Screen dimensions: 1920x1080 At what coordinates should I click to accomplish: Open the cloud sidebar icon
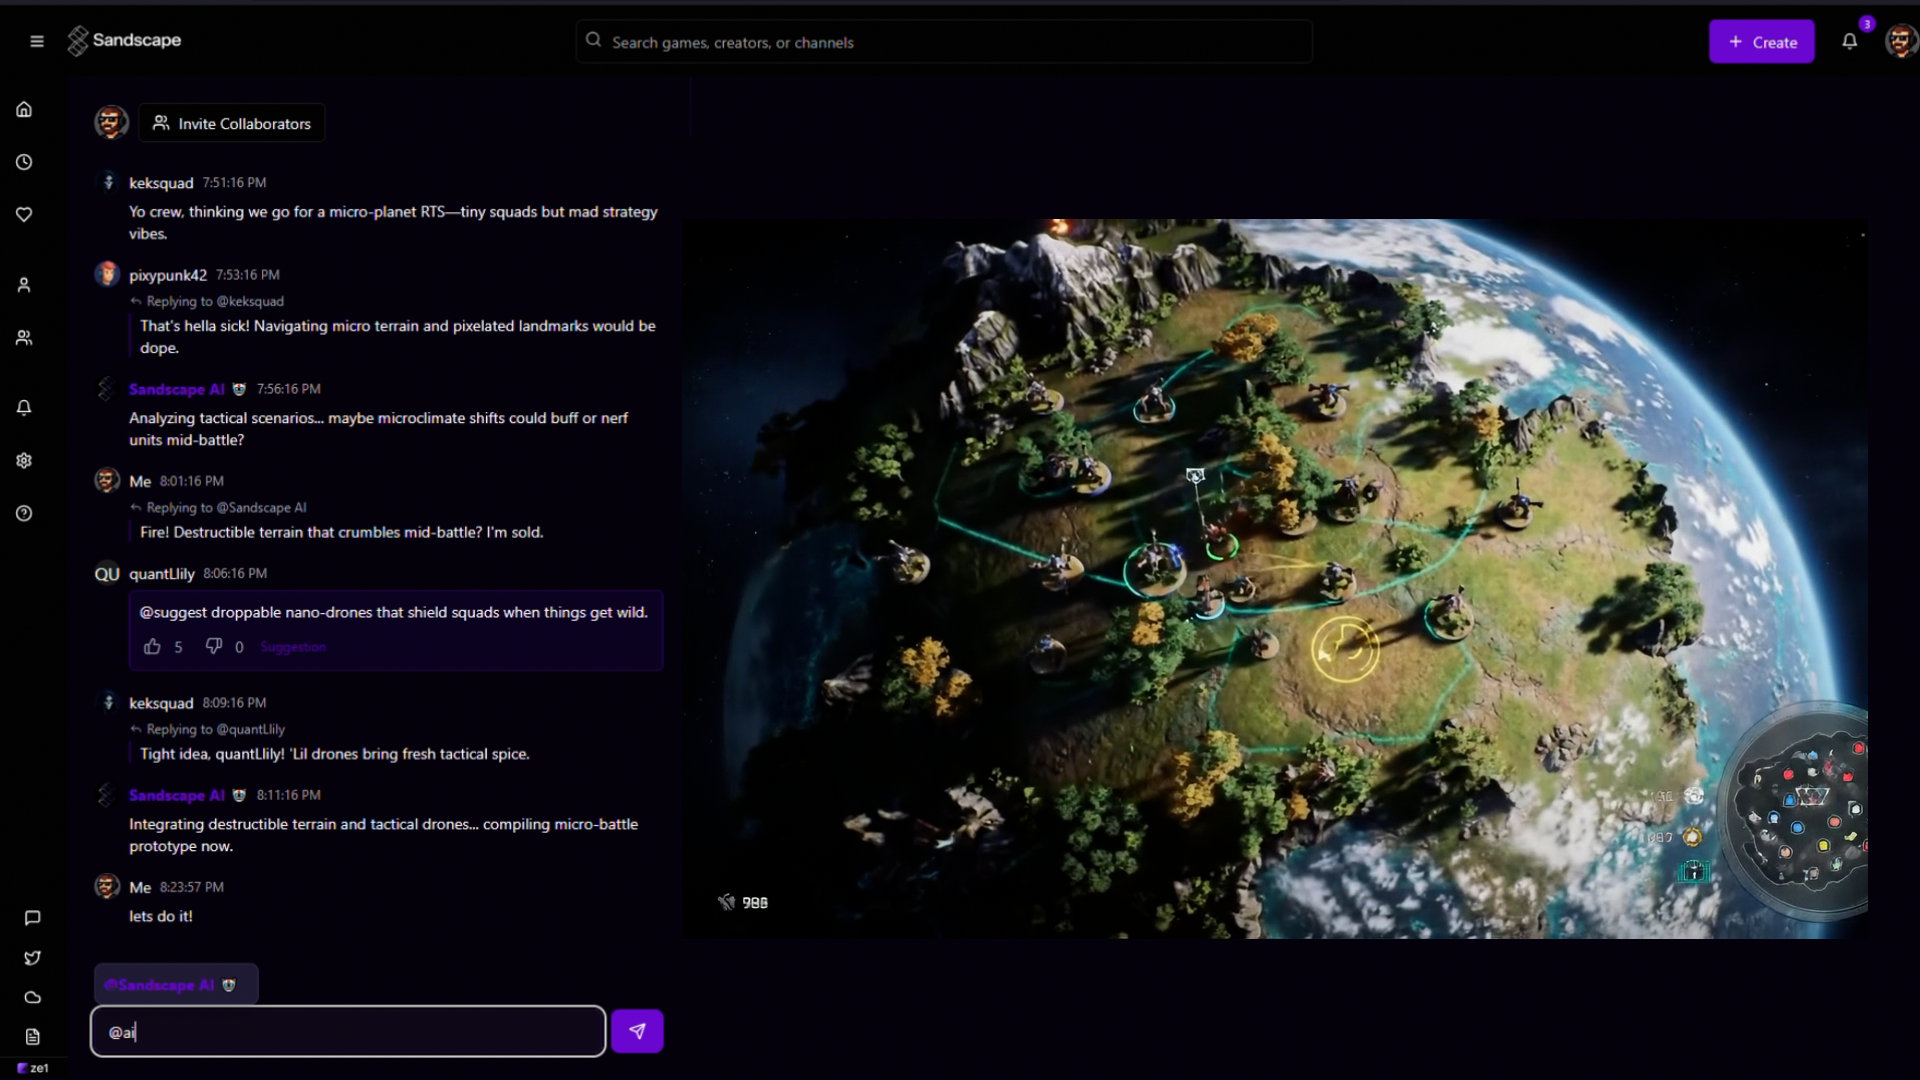[x=32, y=997]
